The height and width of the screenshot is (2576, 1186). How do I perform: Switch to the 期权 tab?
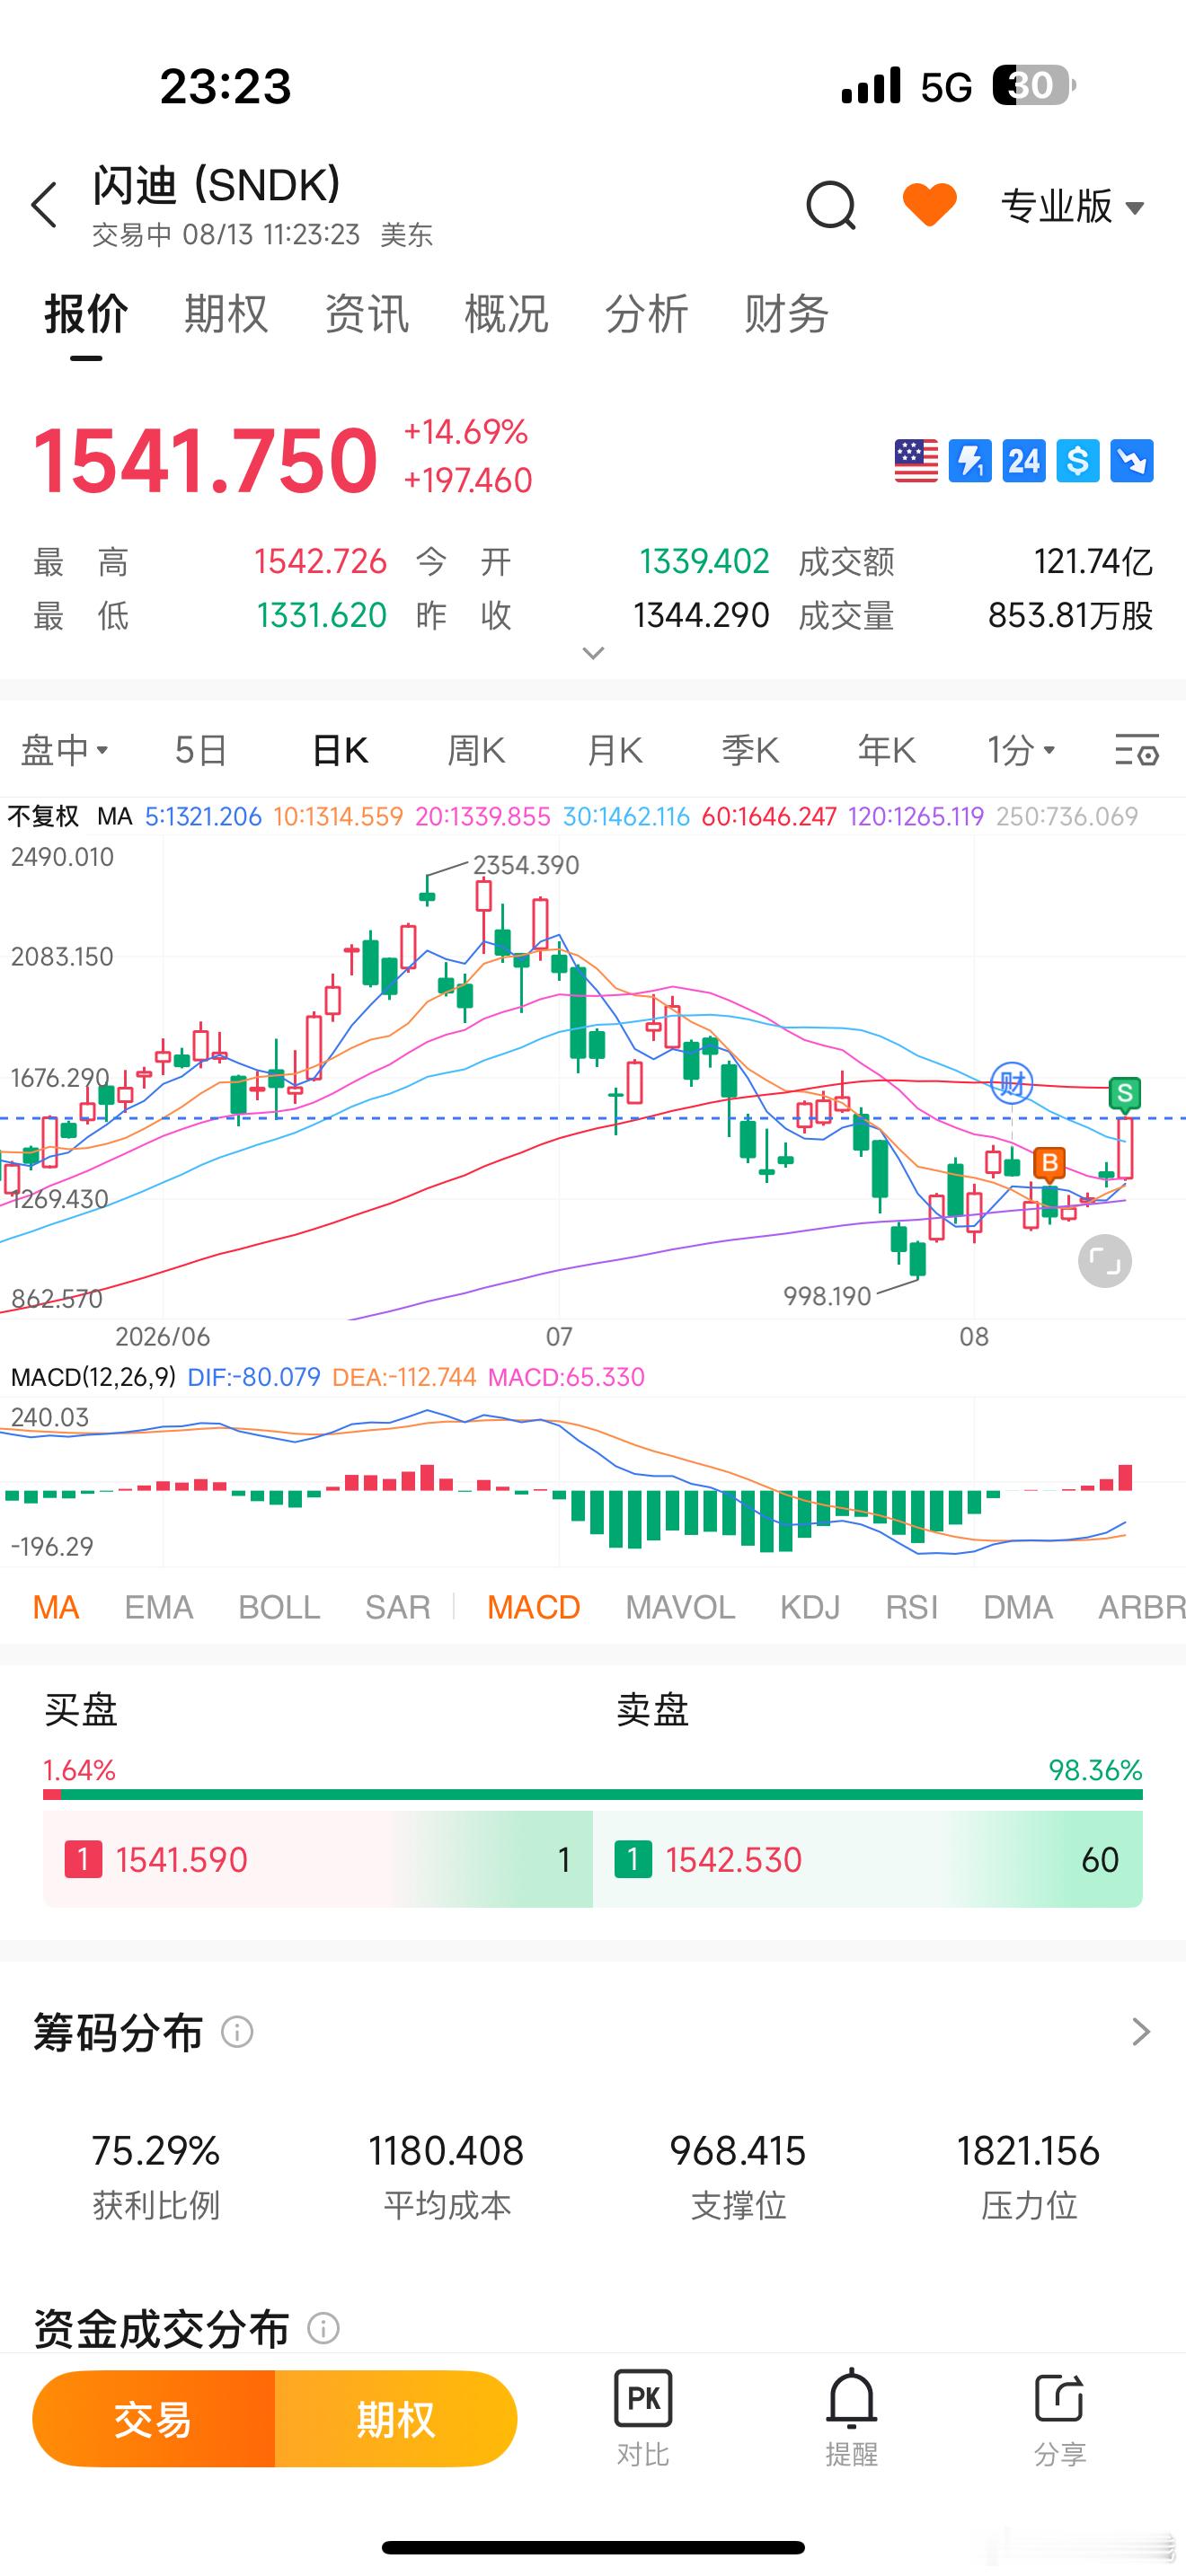(226, 314)
